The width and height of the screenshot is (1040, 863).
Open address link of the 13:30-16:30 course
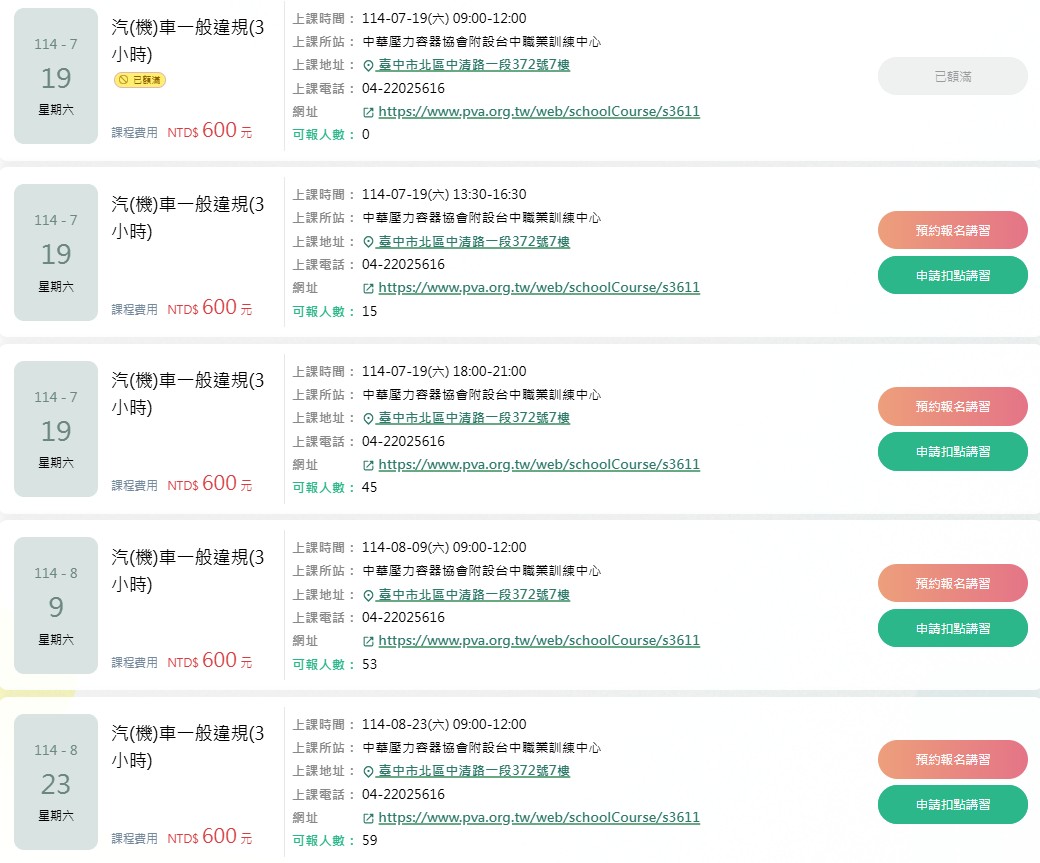(474, 241)
